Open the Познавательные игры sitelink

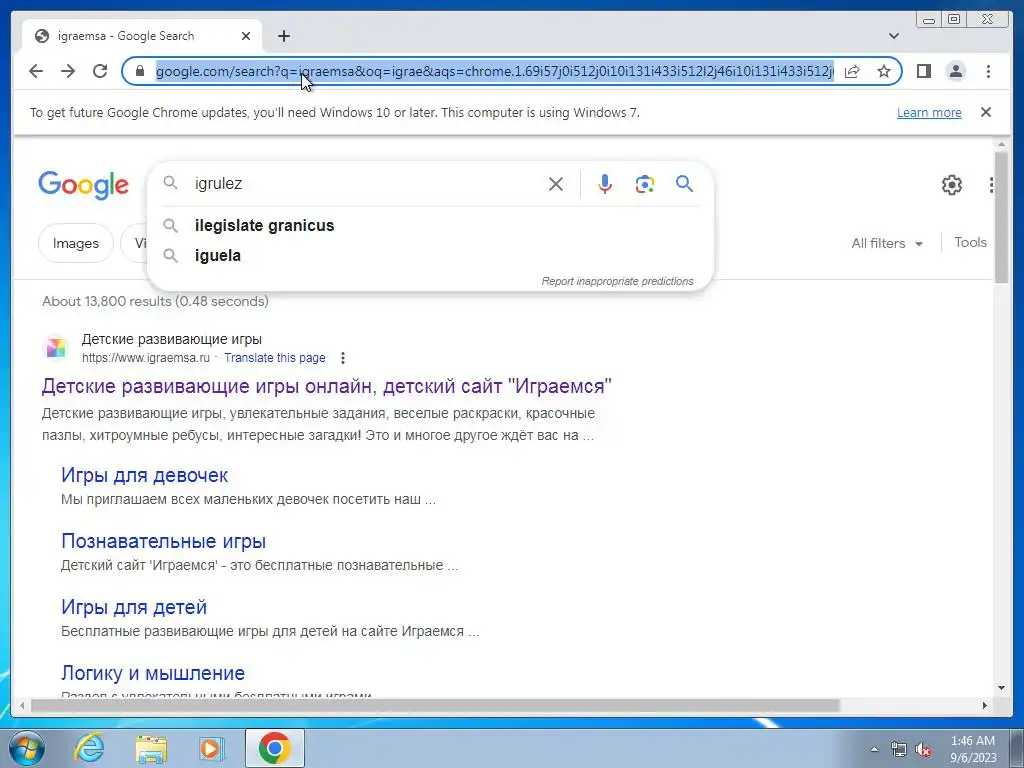point(163,541)
